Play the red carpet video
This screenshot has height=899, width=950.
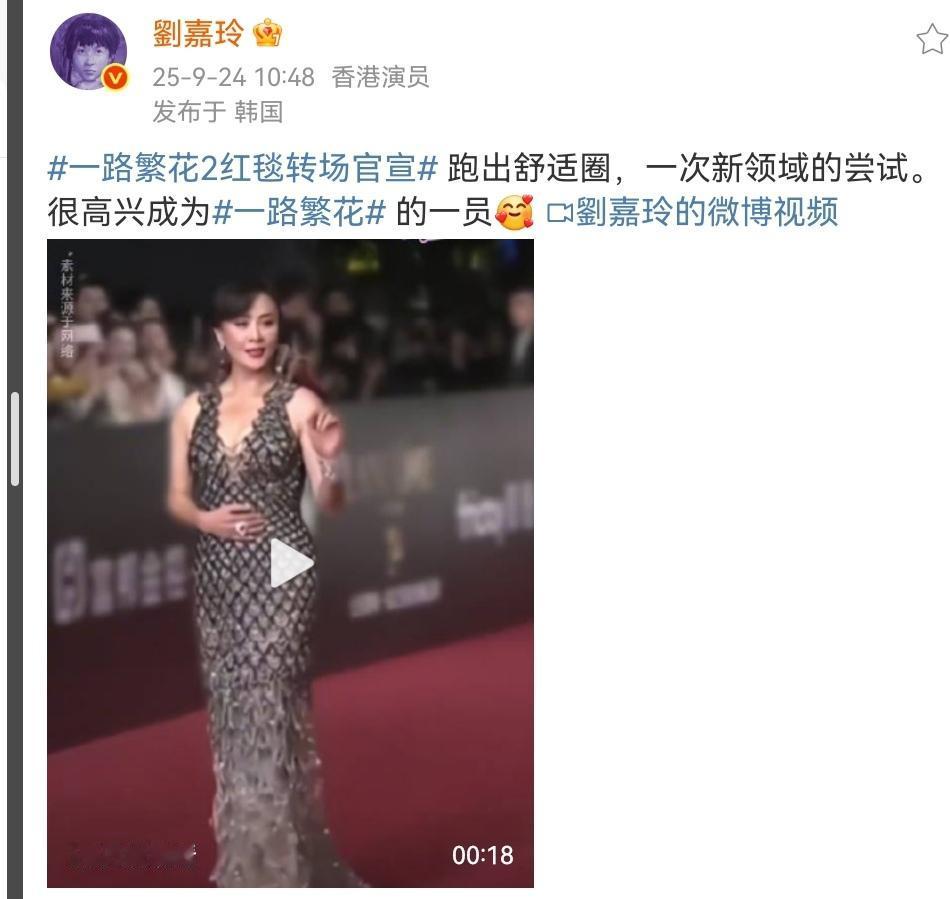coord(291,563)
